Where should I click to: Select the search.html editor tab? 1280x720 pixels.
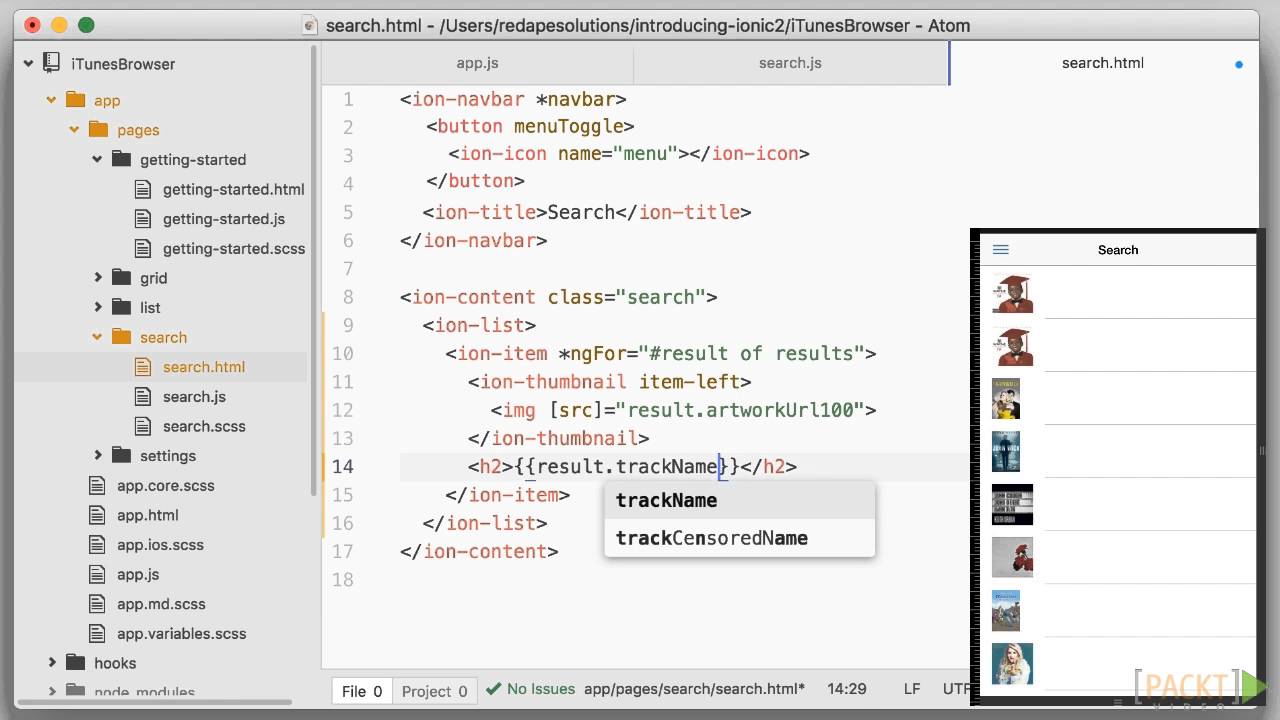tap(1103, 63)
